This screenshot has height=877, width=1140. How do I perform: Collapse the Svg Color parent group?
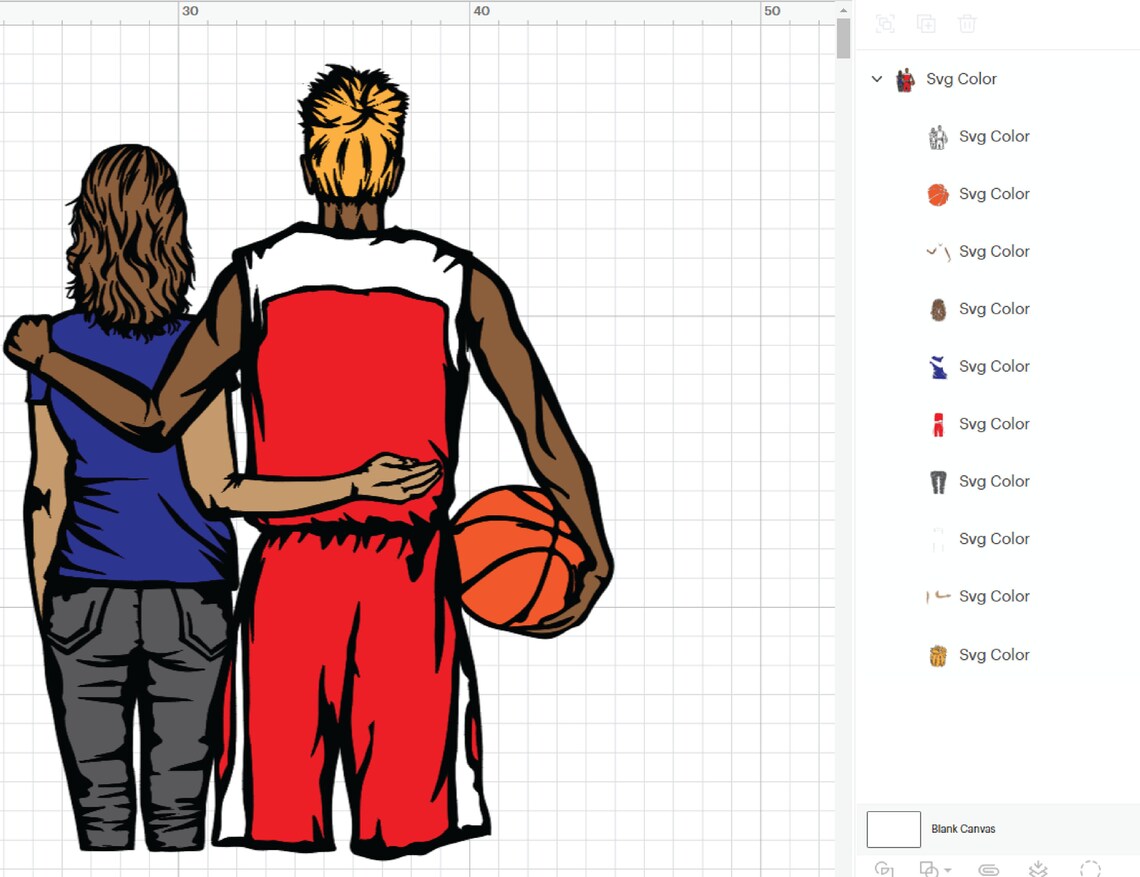877,79
